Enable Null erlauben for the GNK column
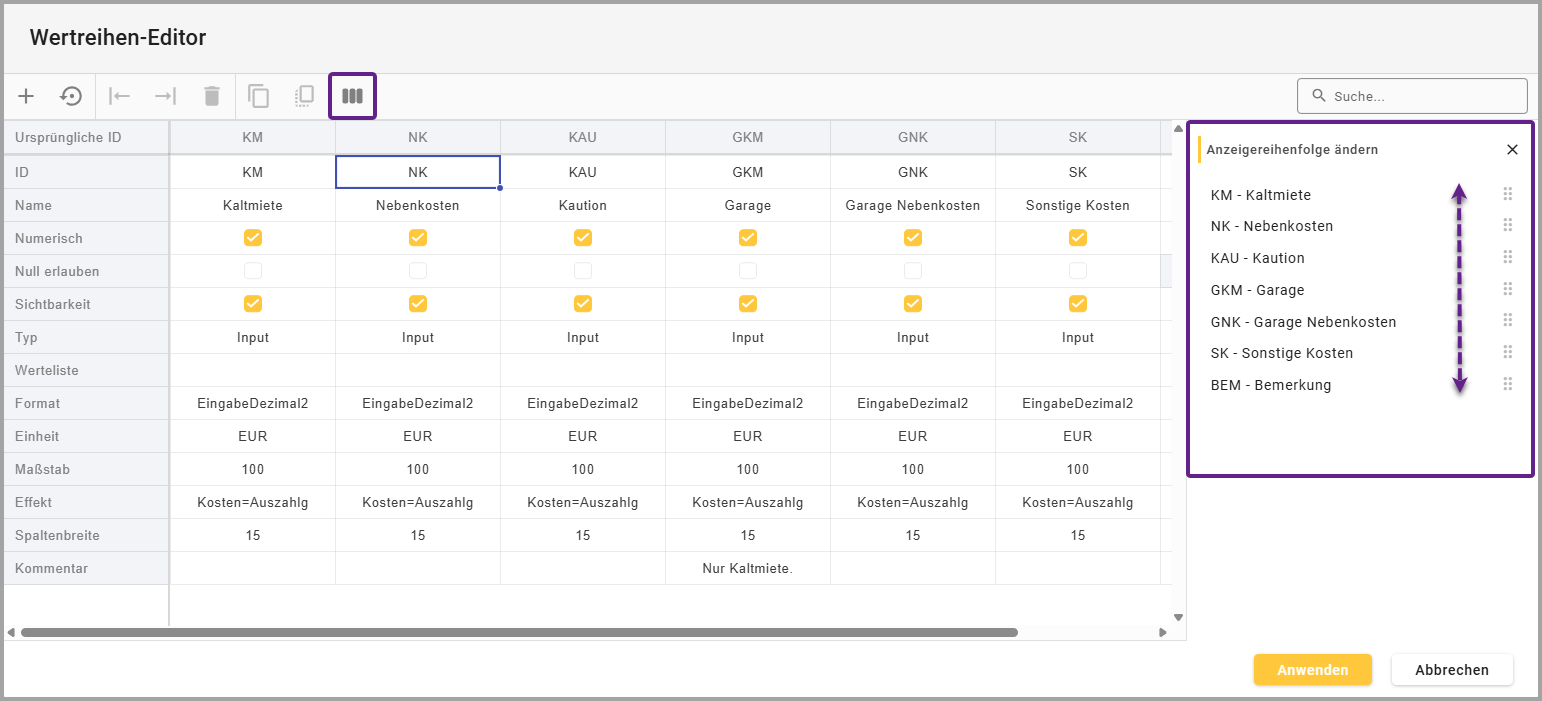Viewport: 1542px width, 701px height. click(913, 271)
